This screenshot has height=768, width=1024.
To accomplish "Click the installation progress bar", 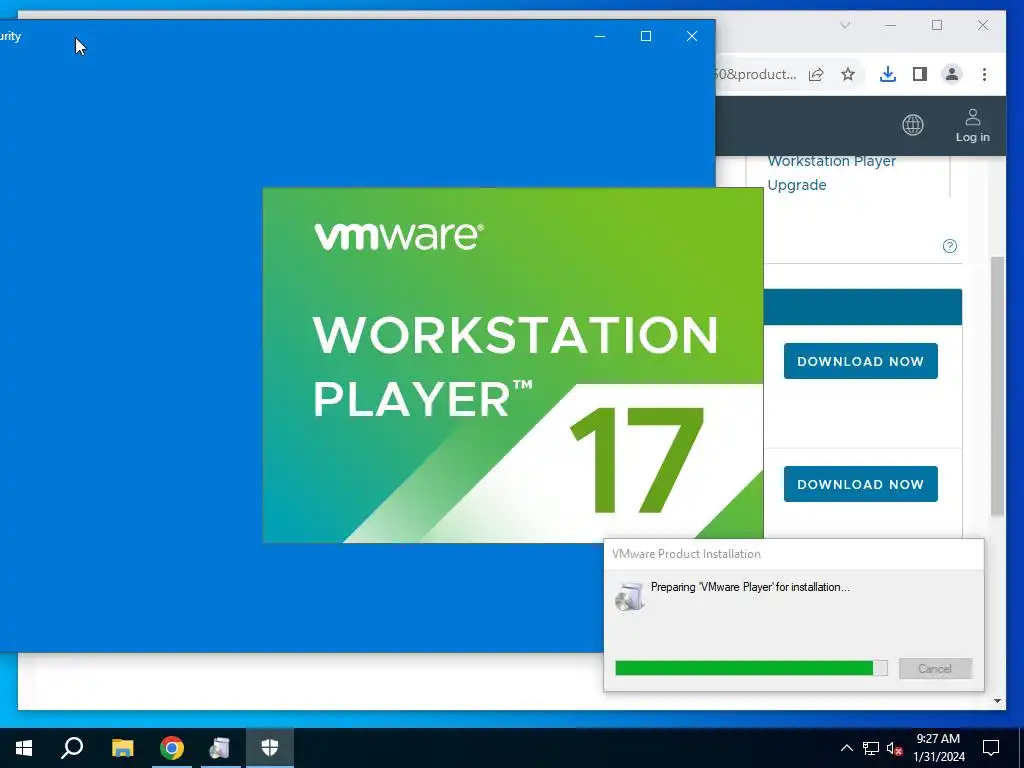I will tap(751, 667).
